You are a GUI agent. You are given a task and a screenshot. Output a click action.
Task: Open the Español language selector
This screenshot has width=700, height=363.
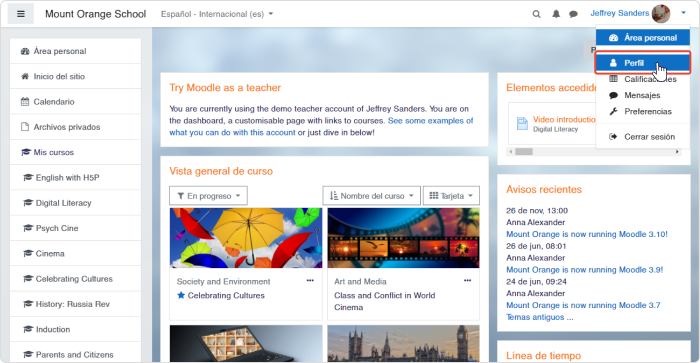coord(217,14)
